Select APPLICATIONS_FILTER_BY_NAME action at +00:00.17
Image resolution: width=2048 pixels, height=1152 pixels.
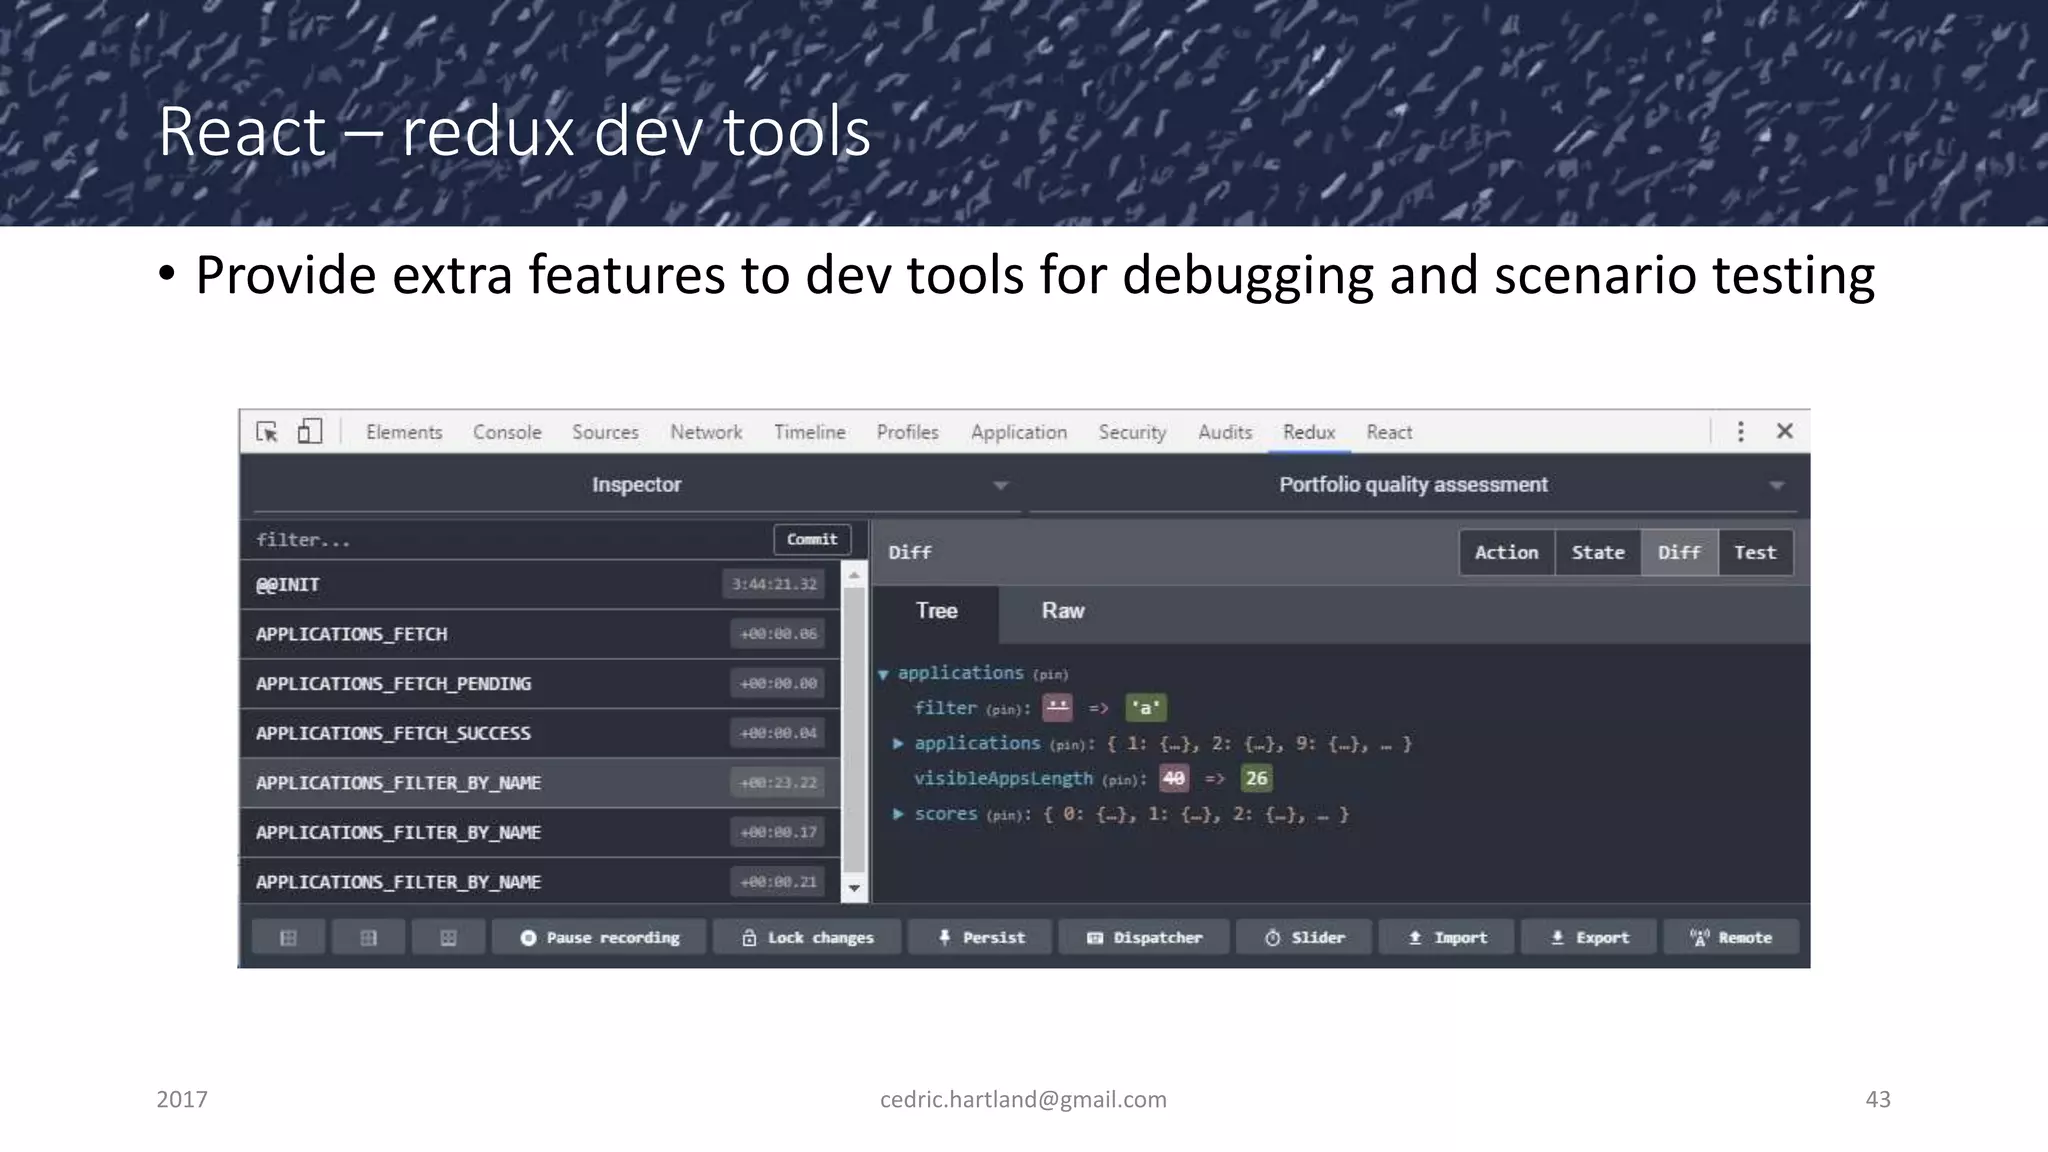tap(540, 832)
